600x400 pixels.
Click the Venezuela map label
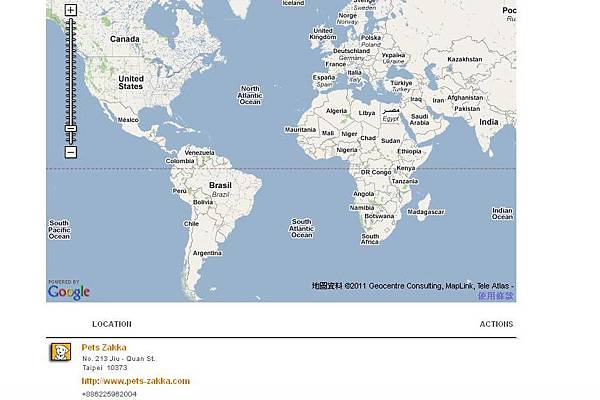point(199,152)
